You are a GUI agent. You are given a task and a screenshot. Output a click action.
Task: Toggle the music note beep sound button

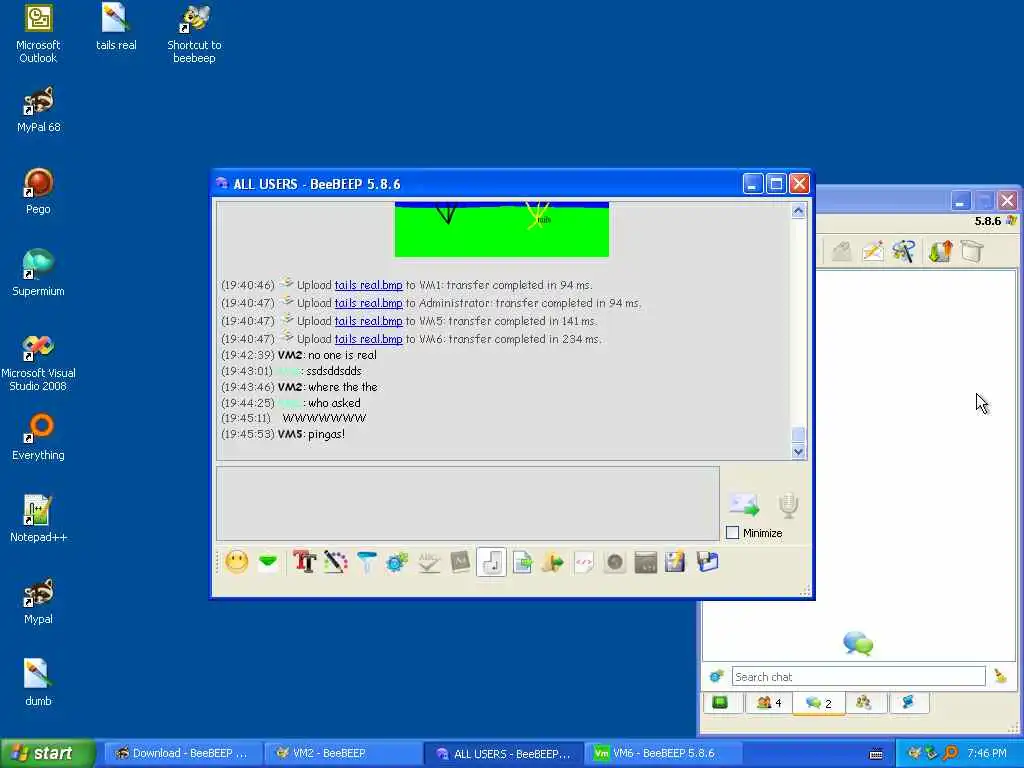point(491,562)
